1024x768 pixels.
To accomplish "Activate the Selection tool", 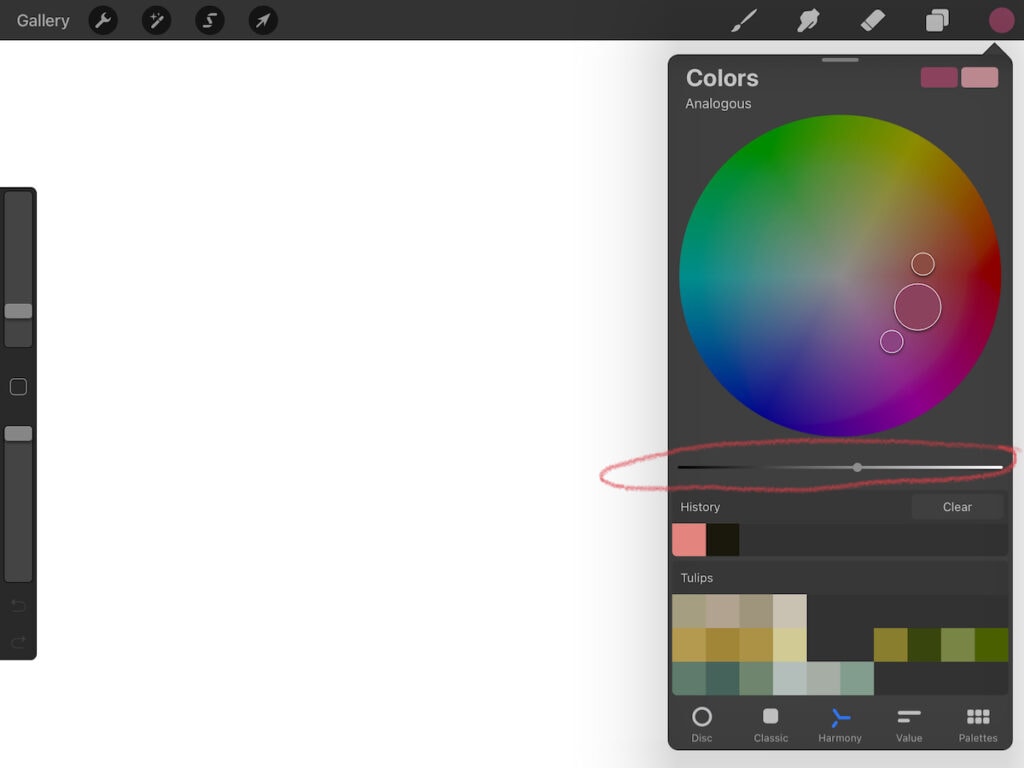I will point(210,20).
